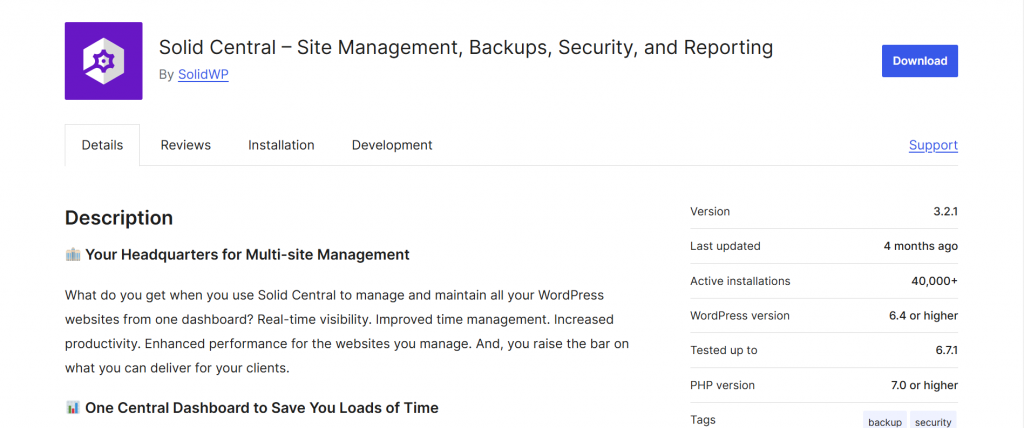Go to the Support link
1024x428 pixels.
tap(933, 145)
